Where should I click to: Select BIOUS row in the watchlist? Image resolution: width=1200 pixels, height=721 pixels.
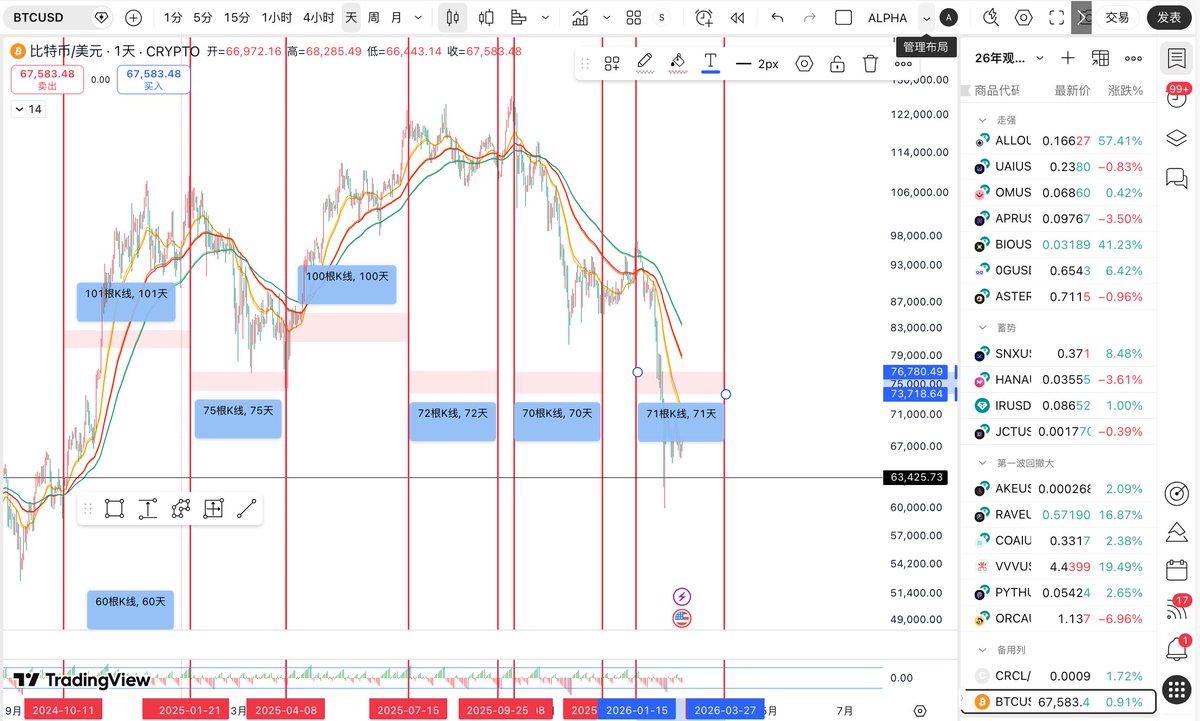click(1059, 244)
